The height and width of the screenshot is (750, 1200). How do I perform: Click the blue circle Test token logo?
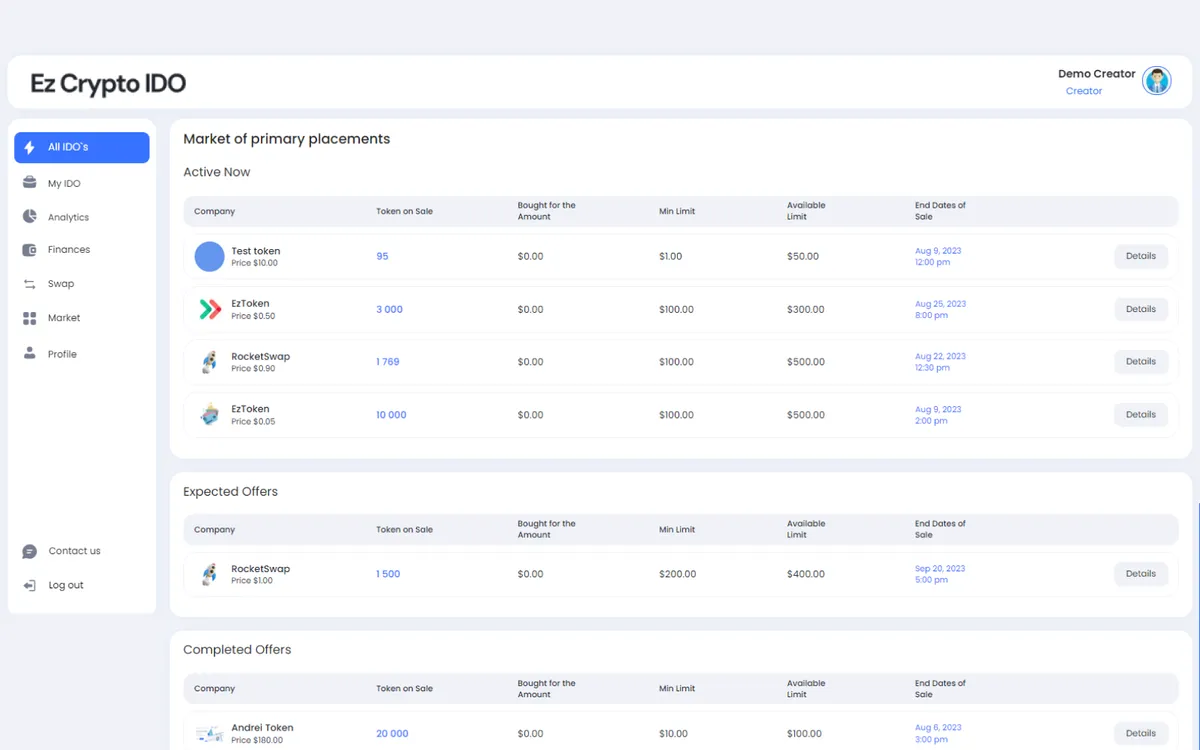tap(209, 256)
